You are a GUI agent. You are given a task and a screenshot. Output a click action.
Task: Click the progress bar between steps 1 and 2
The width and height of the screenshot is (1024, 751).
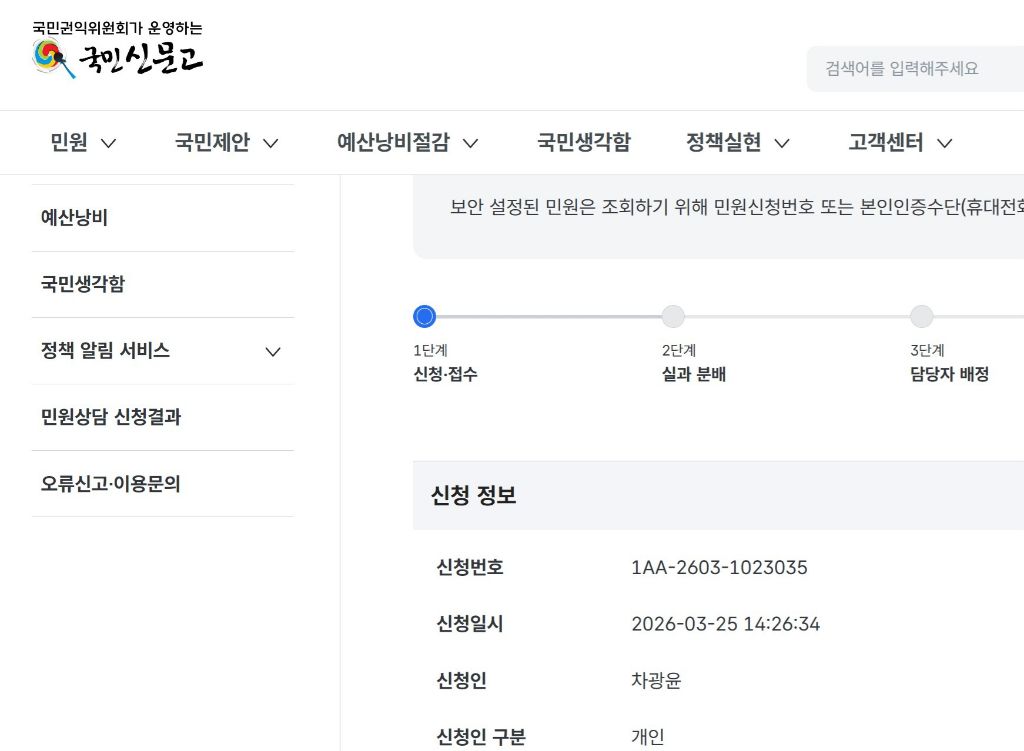click(548, 317)
